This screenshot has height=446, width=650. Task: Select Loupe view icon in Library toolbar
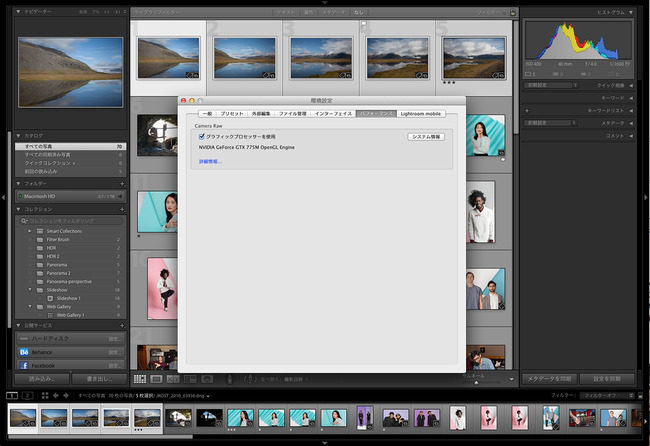pos(156,379)
